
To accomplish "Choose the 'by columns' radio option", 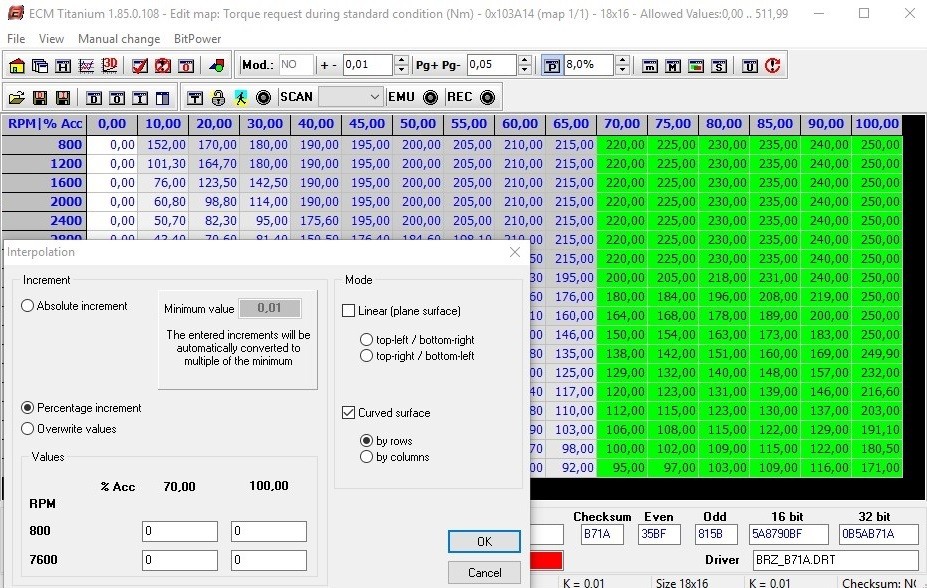I will click(x=366, y=457).
